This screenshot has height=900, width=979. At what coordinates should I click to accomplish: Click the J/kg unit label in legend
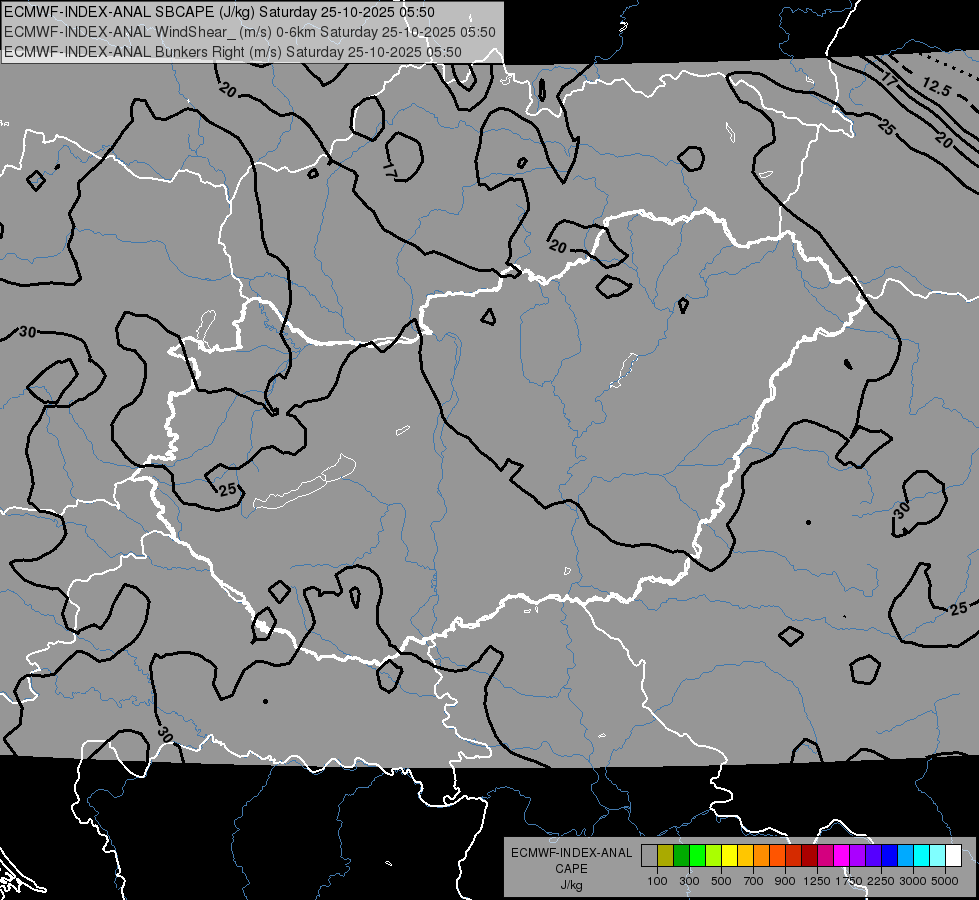pos(571,886)
